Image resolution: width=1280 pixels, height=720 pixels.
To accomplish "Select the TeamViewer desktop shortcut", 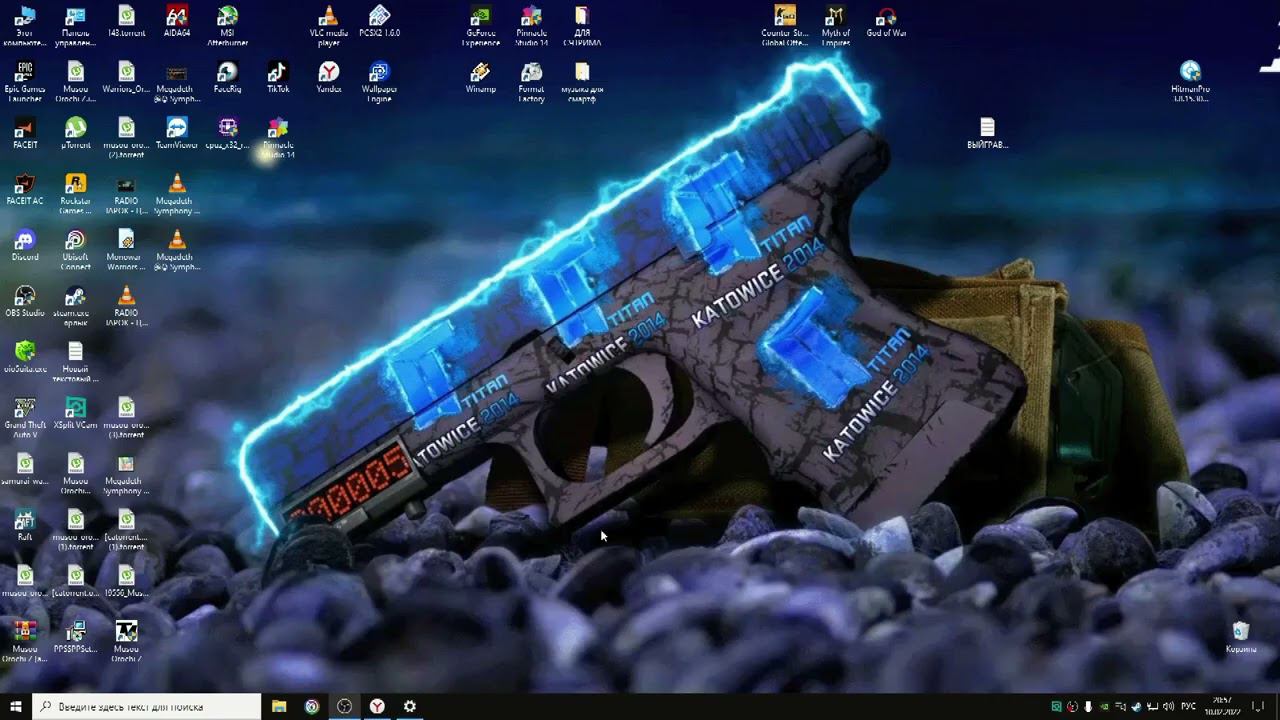I will [177, 134].
